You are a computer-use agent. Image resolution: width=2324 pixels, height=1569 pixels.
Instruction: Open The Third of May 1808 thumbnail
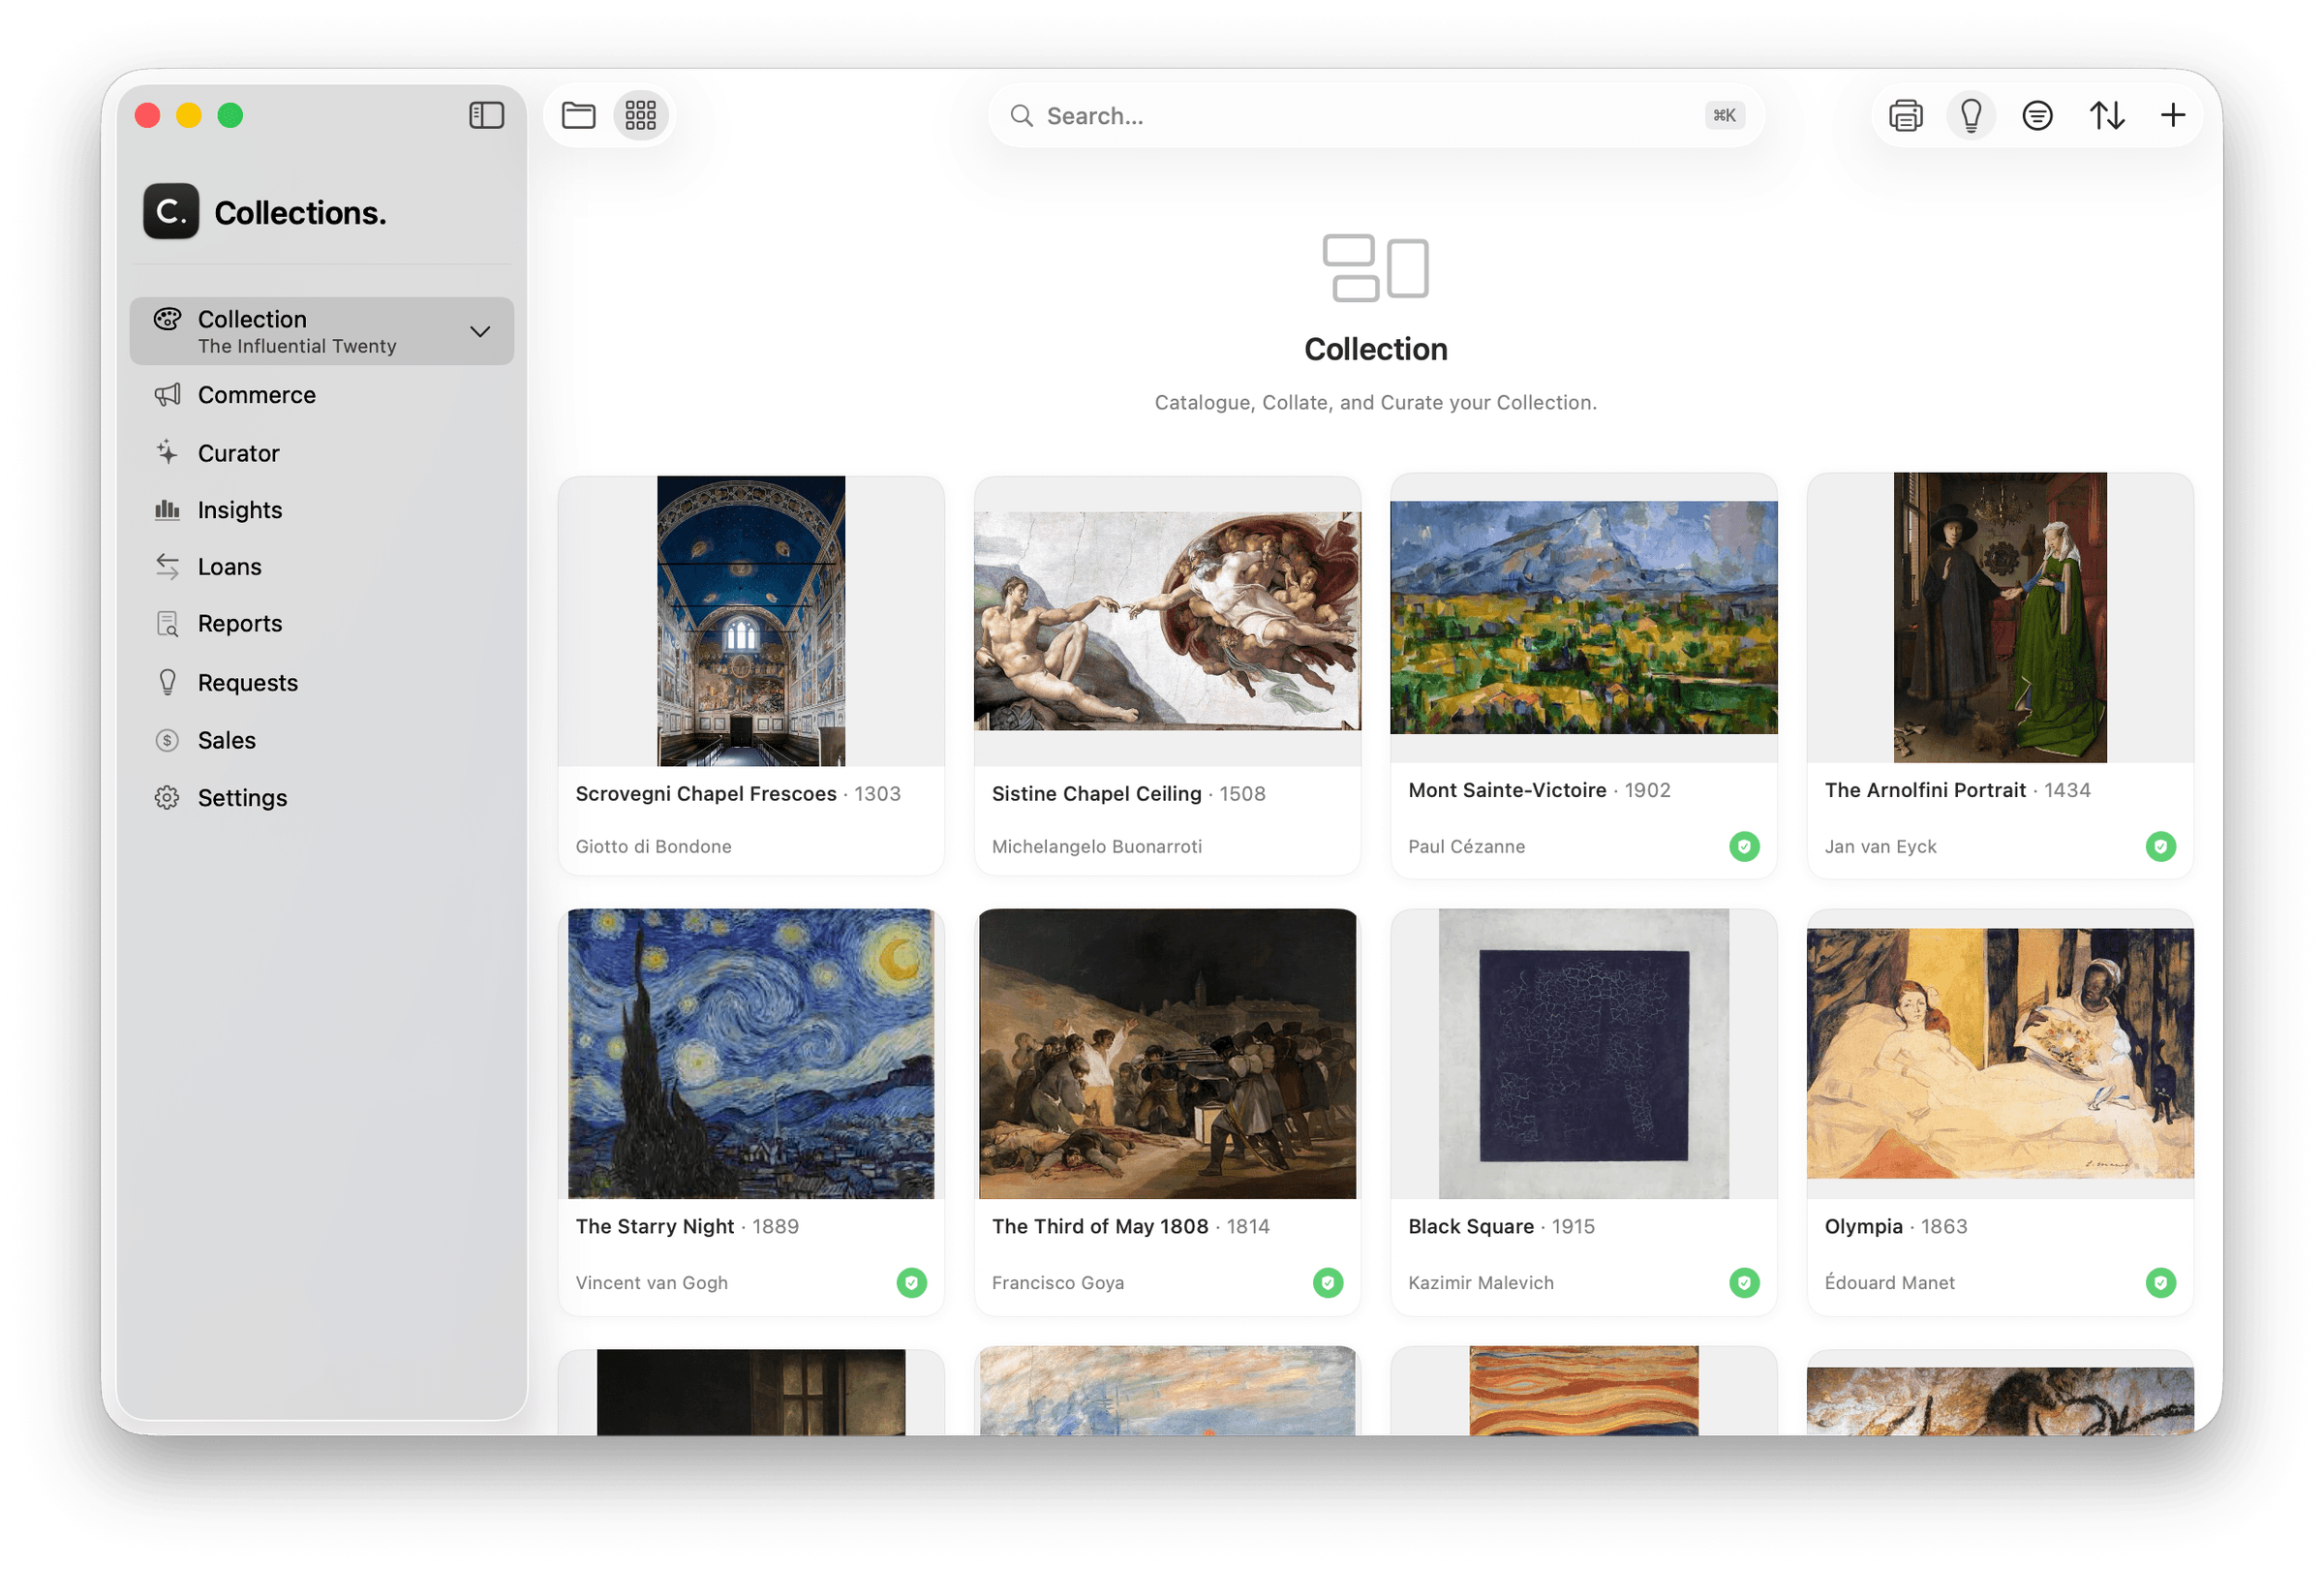1167,1054
